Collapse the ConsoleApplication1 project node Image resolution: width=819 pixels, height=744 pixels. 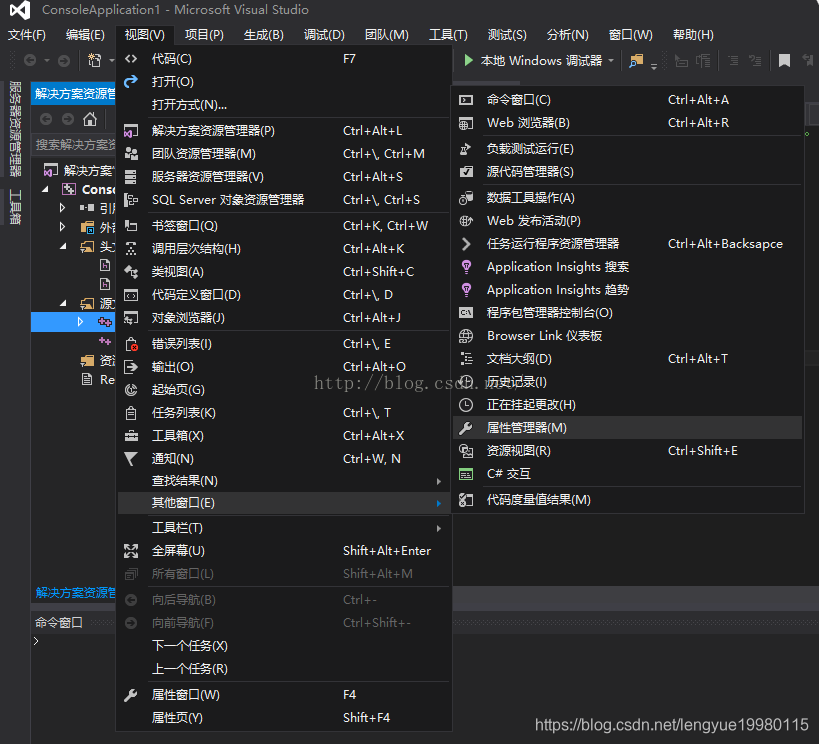45,189
